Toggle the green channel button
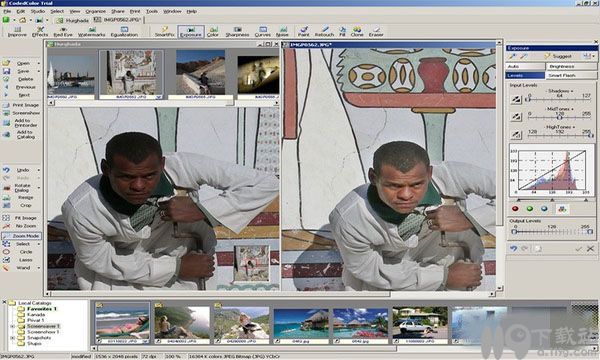This screenshot has width=600, height=360. [x=530, y=209]
